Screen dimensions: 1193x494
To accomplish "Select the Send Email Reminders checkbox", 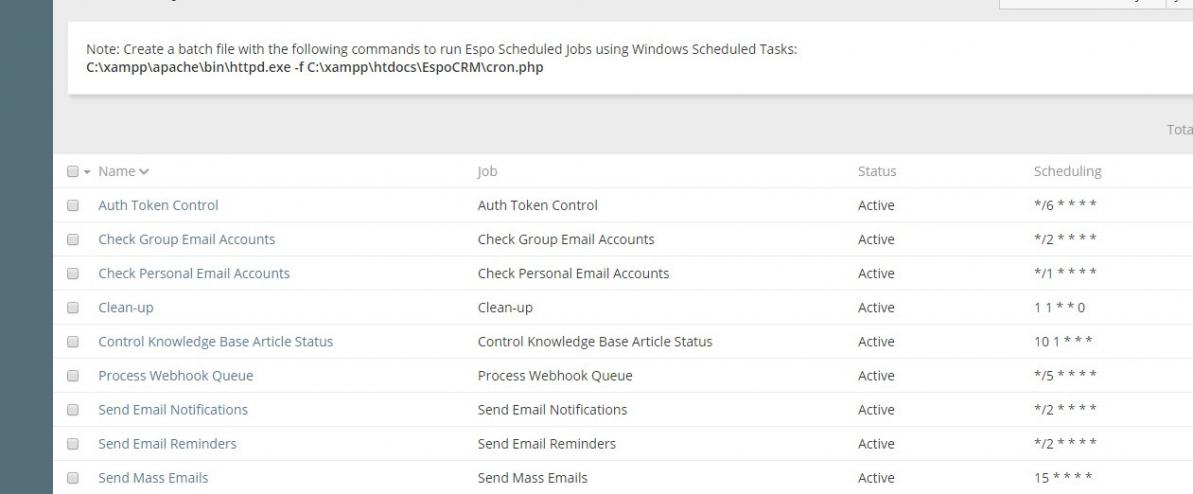I will 72,443.
